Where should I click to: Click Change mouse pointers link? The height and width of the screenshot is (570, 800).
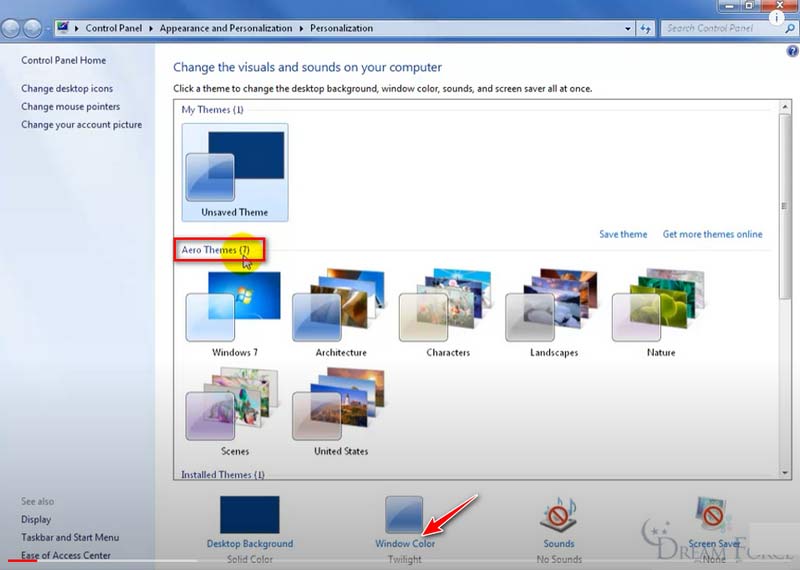[x=70, y=107]
